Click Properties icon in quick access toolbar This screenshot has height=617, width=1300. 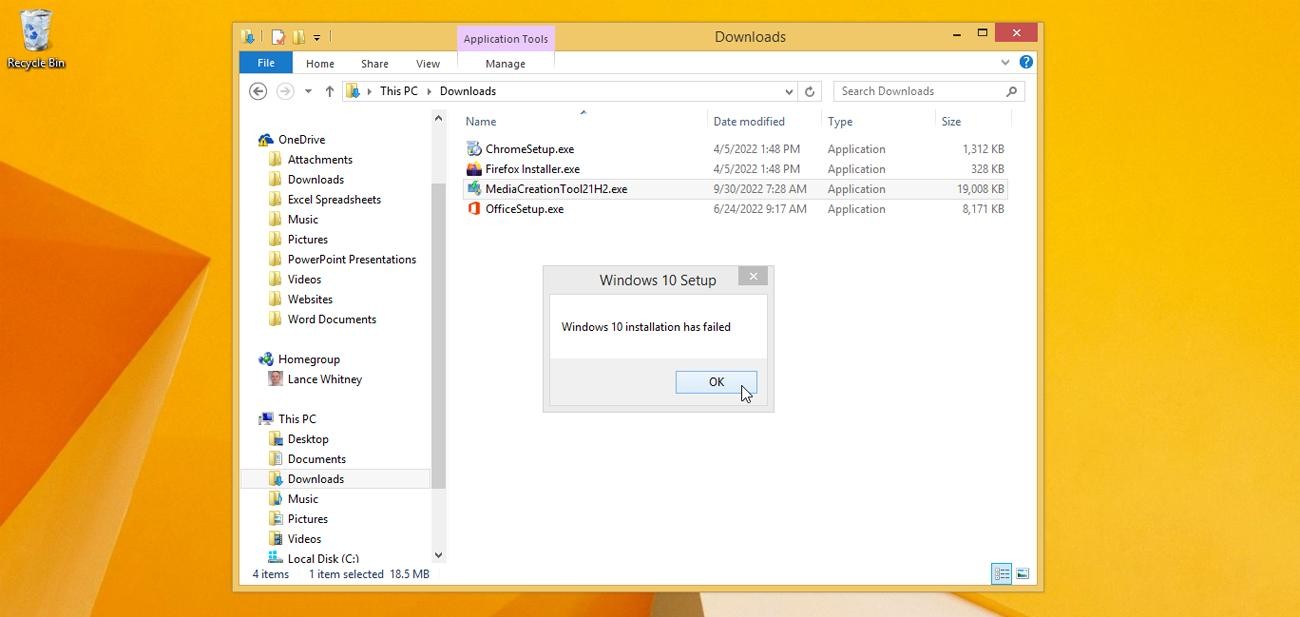pos(278,37)
